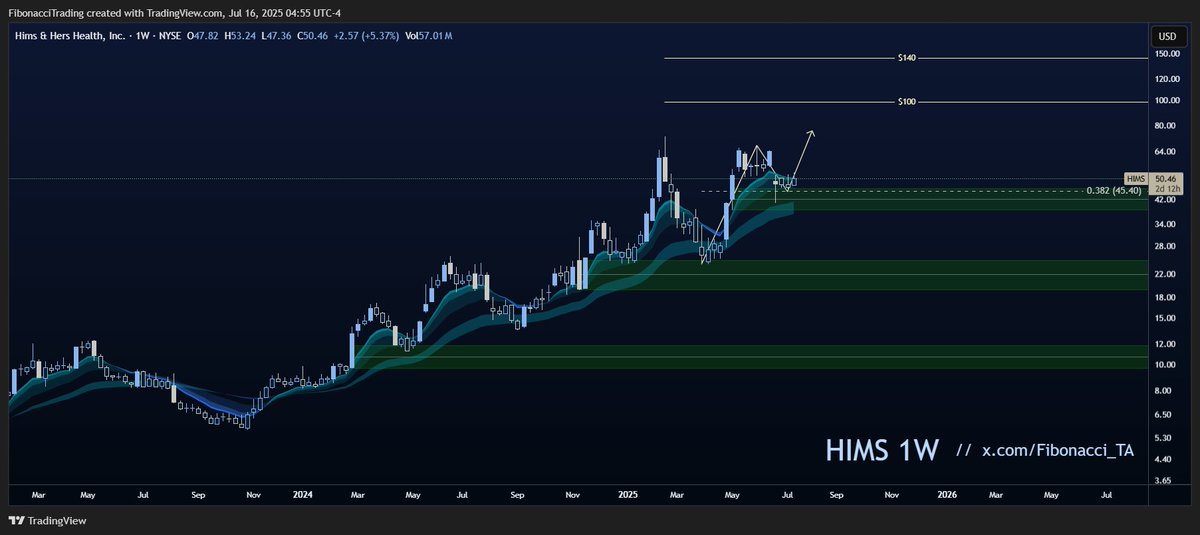Click the 6.50 price axis label
1200x535 pixels.
[x=1162, y=414]
